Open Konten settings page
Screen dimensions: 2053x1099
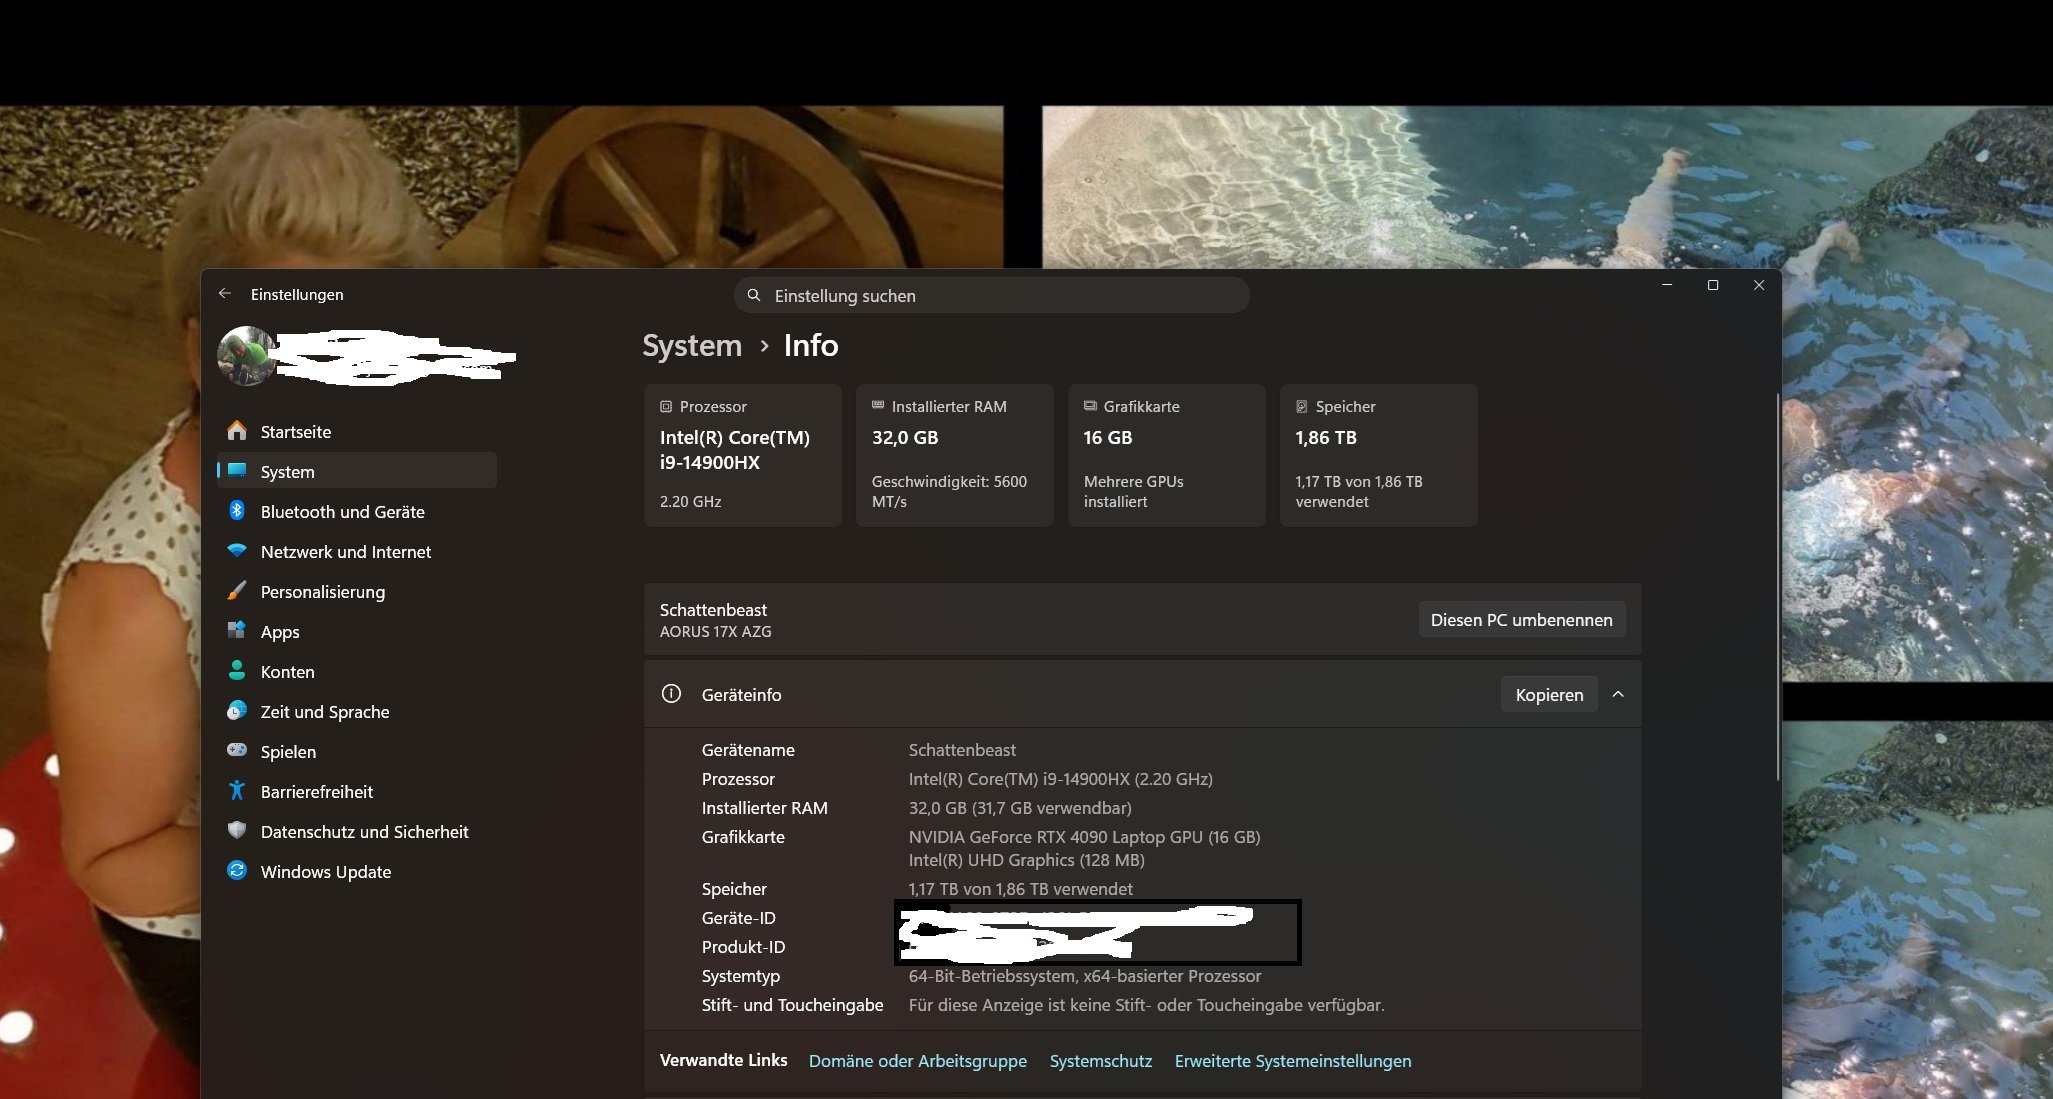click(x=357, y=671)
